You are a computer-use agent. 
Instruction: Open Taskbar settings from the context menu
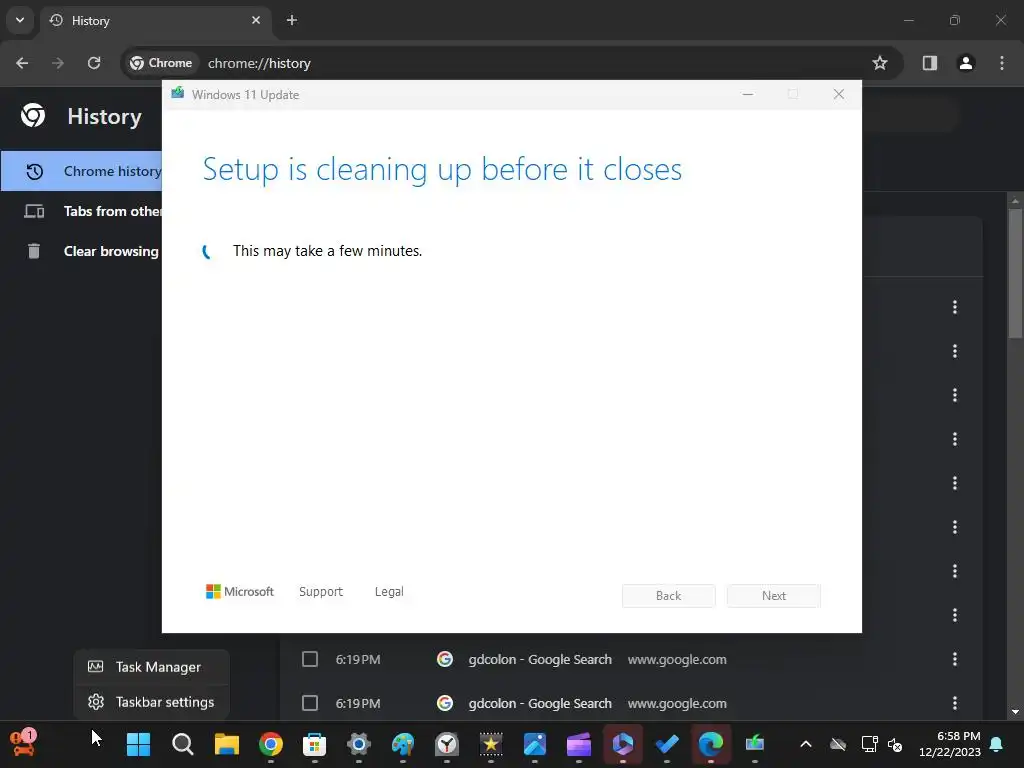(152, 702)
